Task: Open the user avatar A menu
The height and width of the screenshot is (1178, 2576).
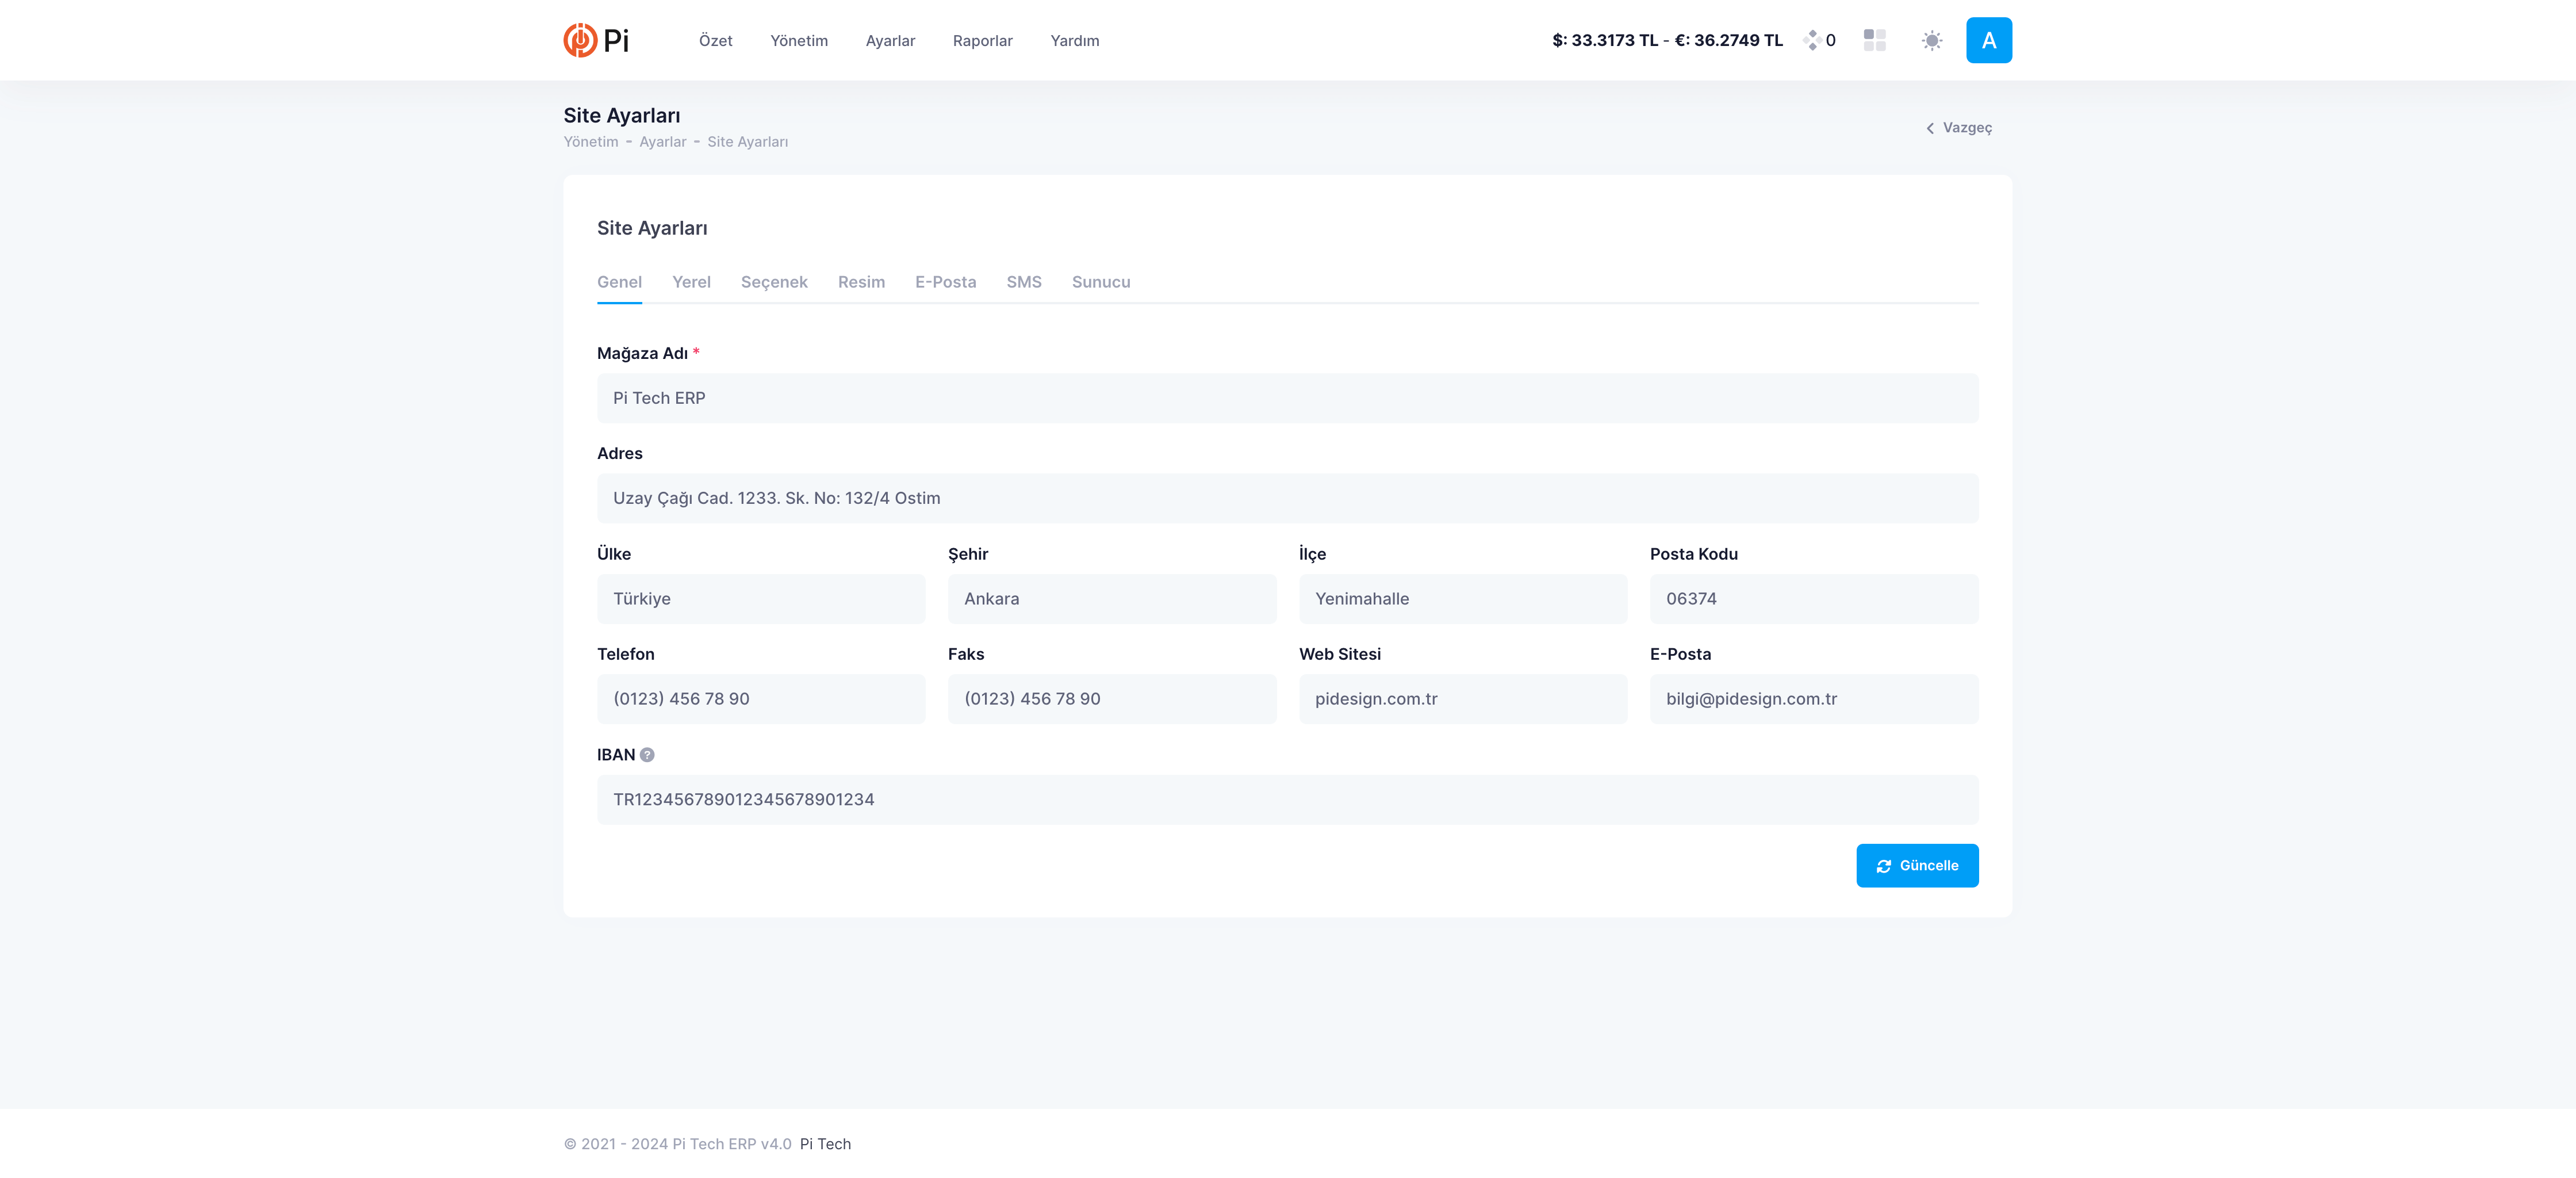Action: (1988, 40)
